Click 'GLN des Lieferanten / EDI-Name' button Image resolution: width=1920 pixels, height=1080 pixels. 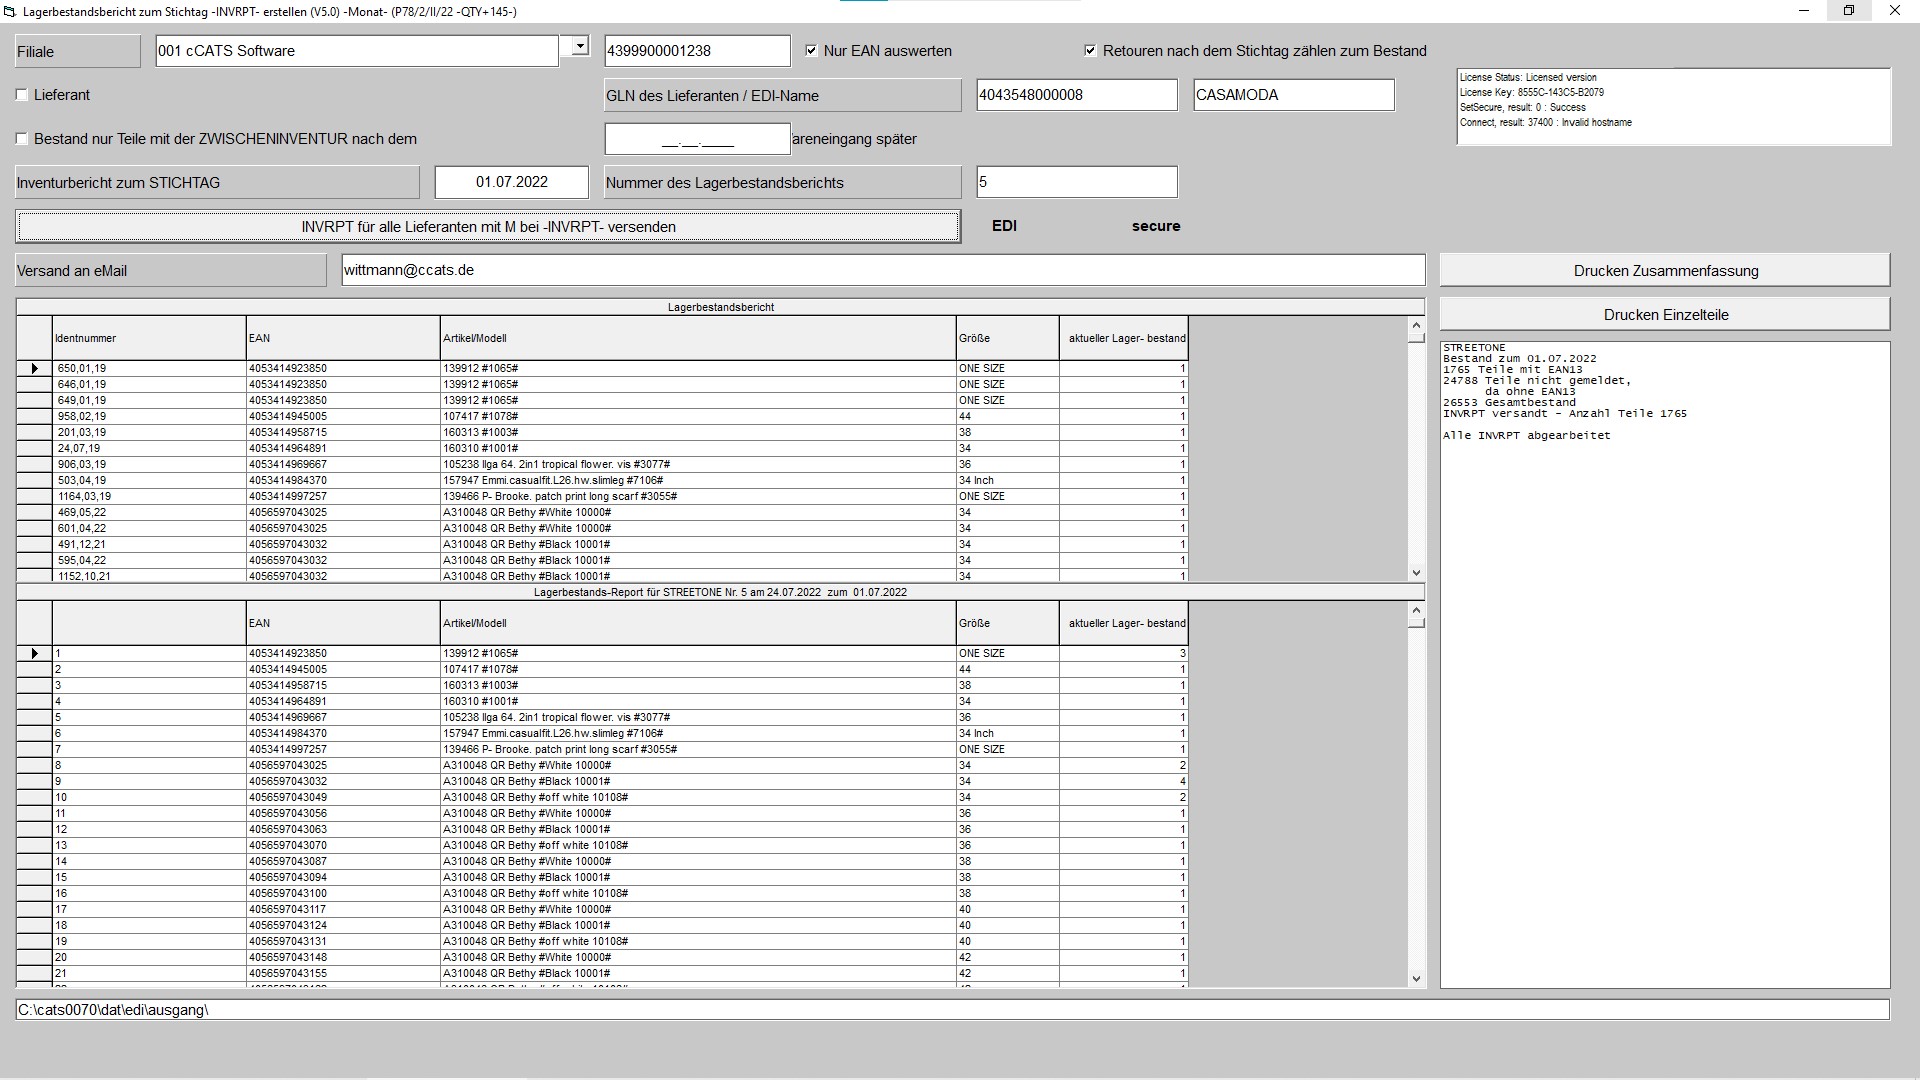(783, 96)
